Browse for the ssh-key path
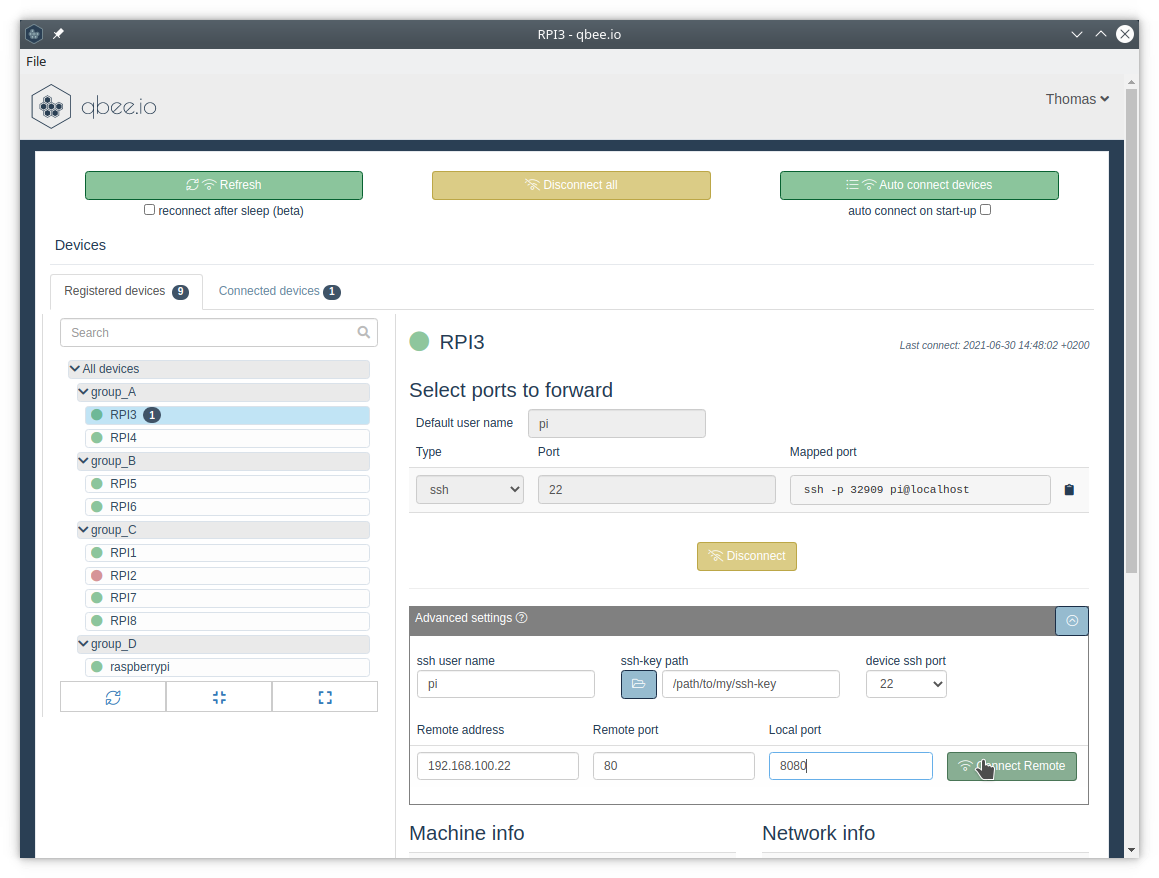1159x878 pixels. pos(638,684)
